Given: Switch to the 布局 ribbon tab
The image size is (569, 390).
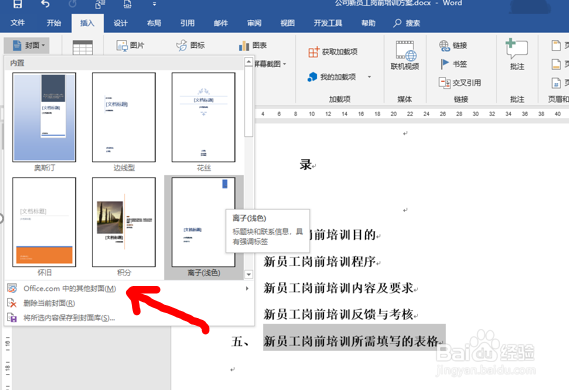Looking at the screenshot, I should tap(154, 23).
